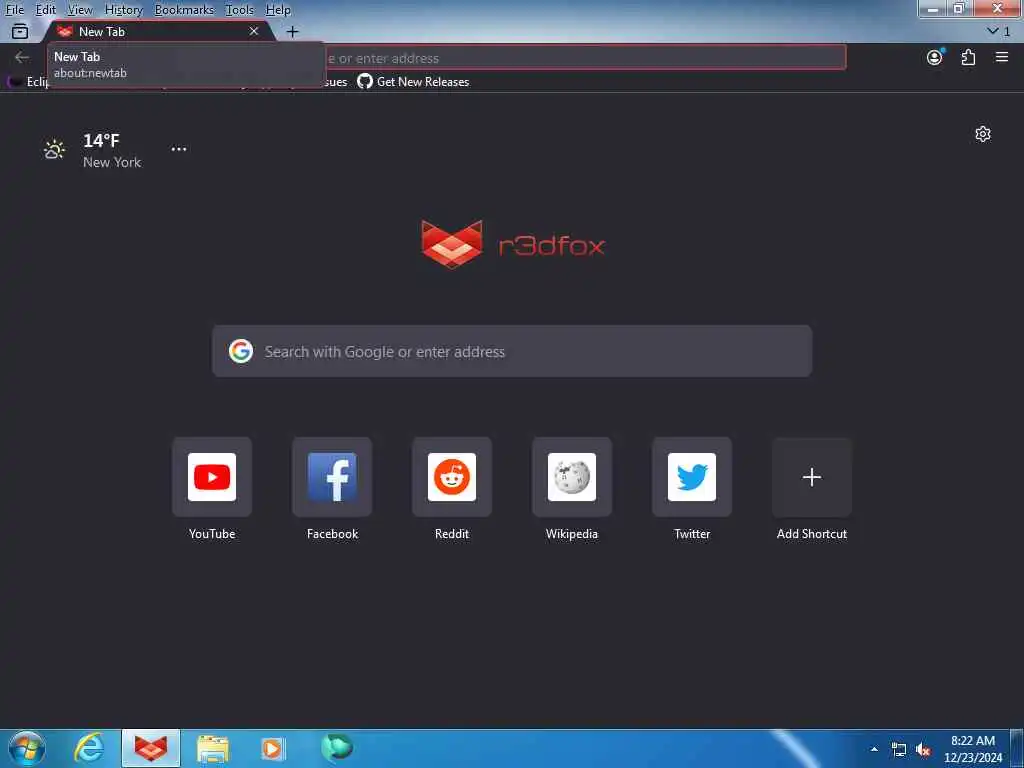Click the network tray icon

pos(899,750)
